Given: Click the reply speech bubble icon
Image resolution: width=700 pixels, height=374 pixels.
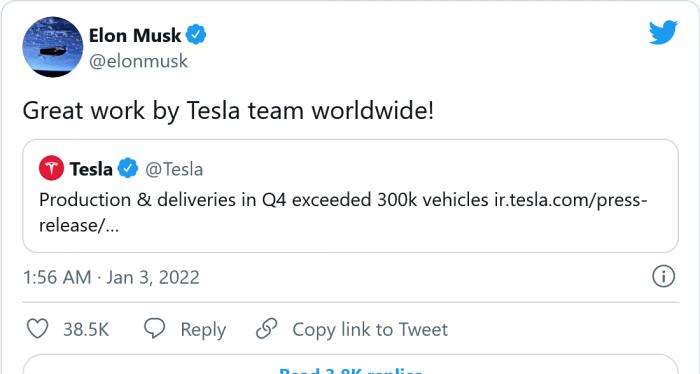Looking at the screenshot, I should [154, 329].
